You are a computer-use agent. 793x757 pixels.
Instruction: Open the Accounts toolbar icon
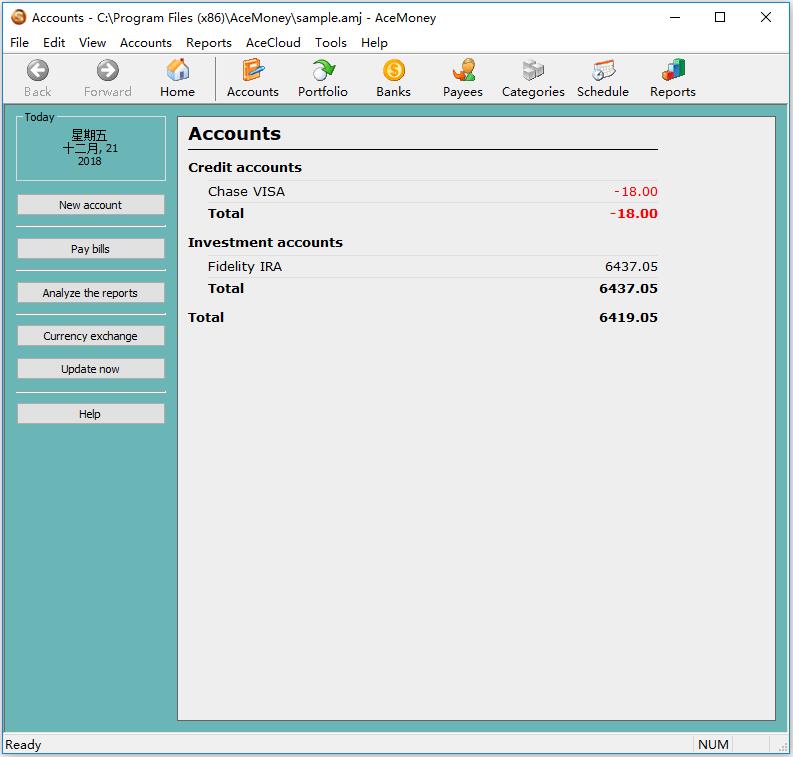[x=252, y=78]
